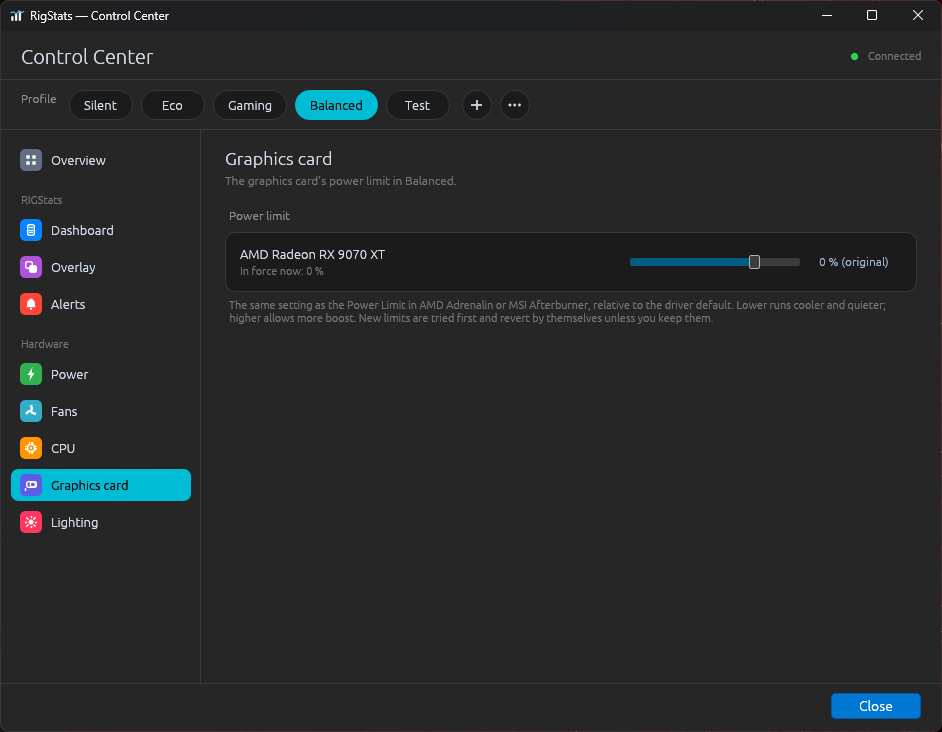The height and width of the screenshot is (732, 942).
Task: Click the '0 % (original)' value text
Action: coord(854,262)
